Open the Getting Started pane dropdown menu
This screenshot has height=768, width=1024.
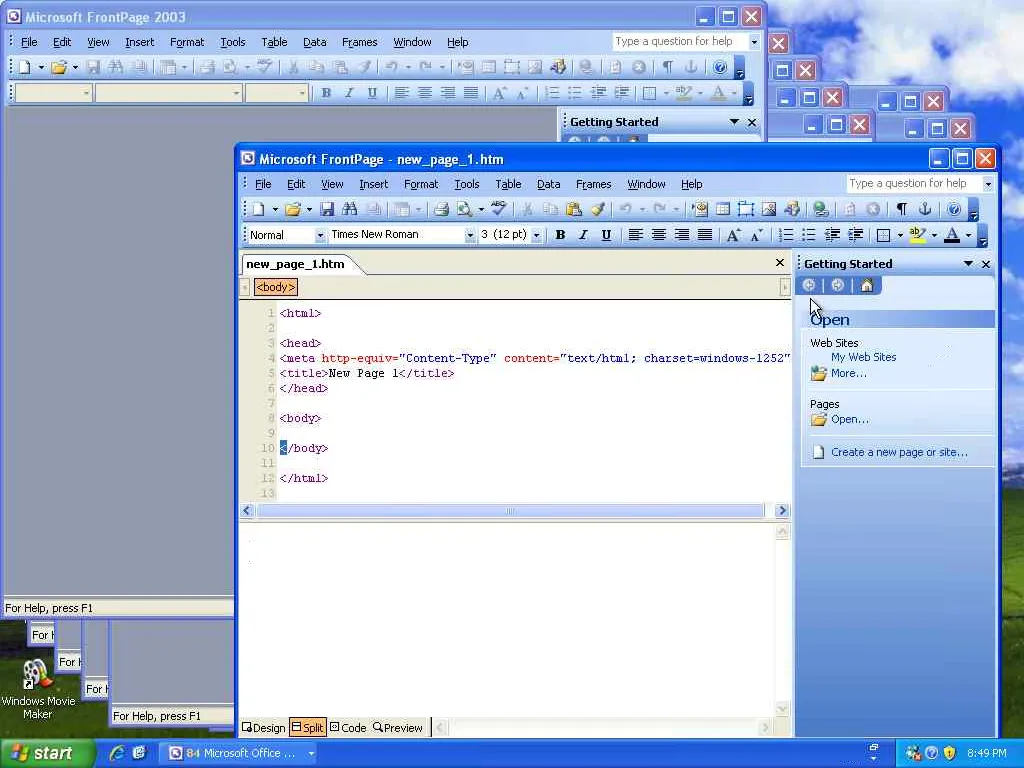coord(968,264)
